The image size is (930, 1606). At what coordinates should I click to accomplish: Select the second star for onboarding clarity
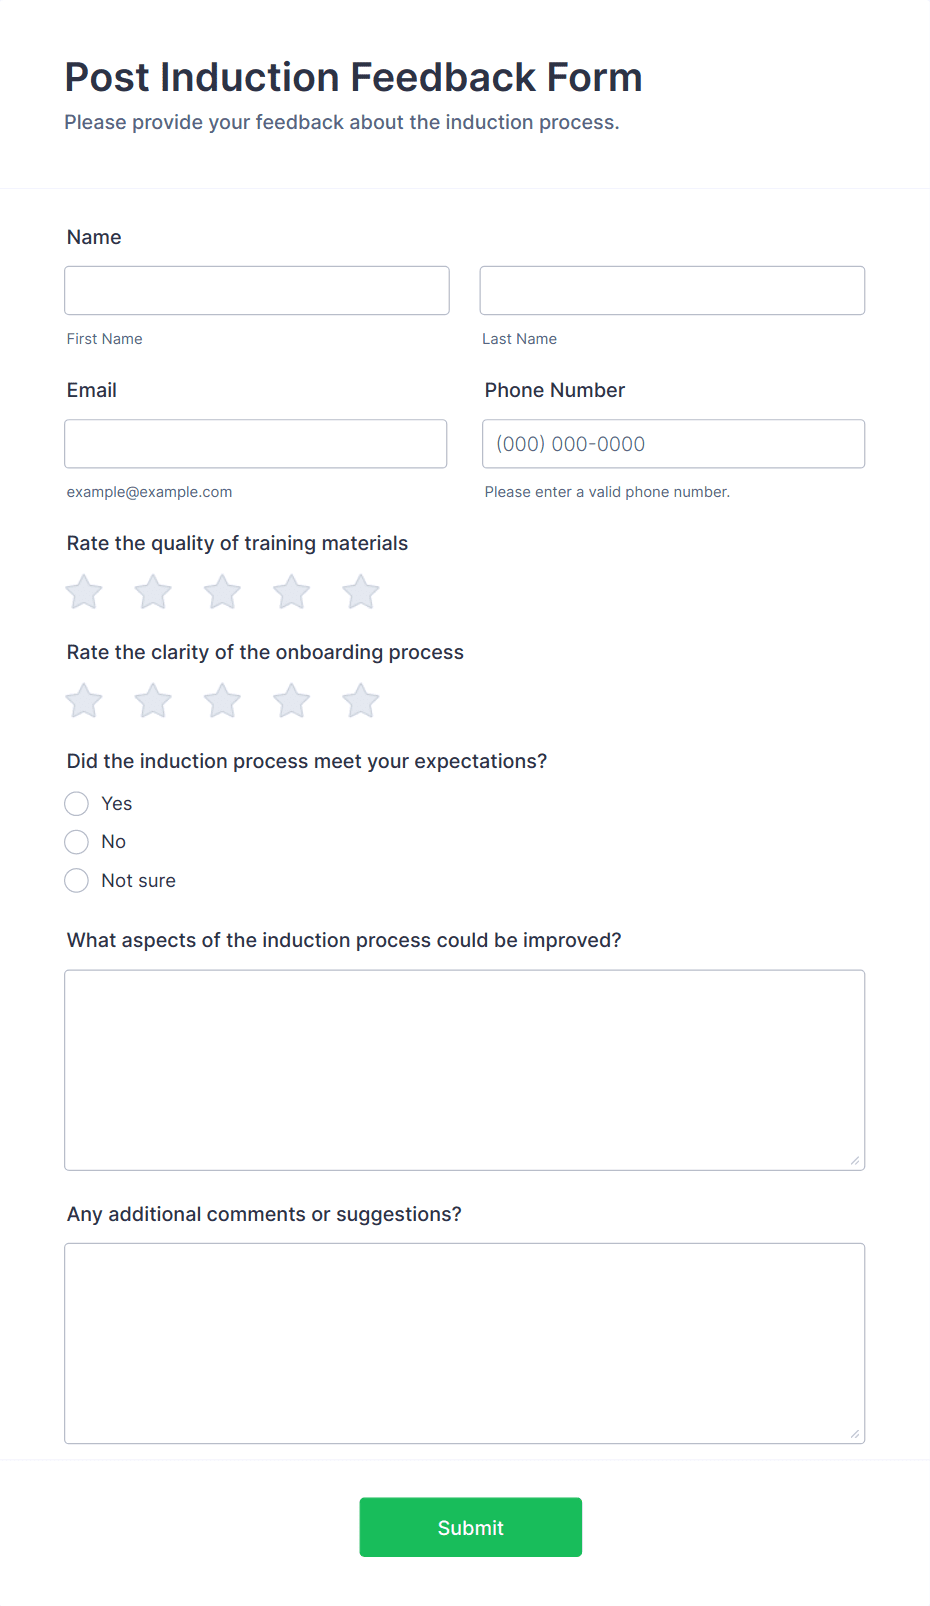coord(152,700)
